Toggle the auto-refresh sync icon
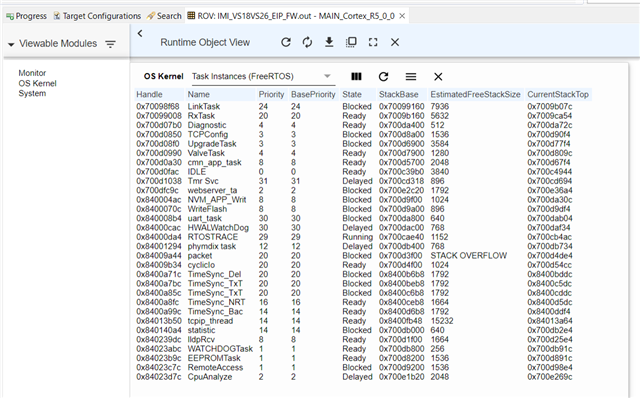640x398 pixels. tap(307, 42)
